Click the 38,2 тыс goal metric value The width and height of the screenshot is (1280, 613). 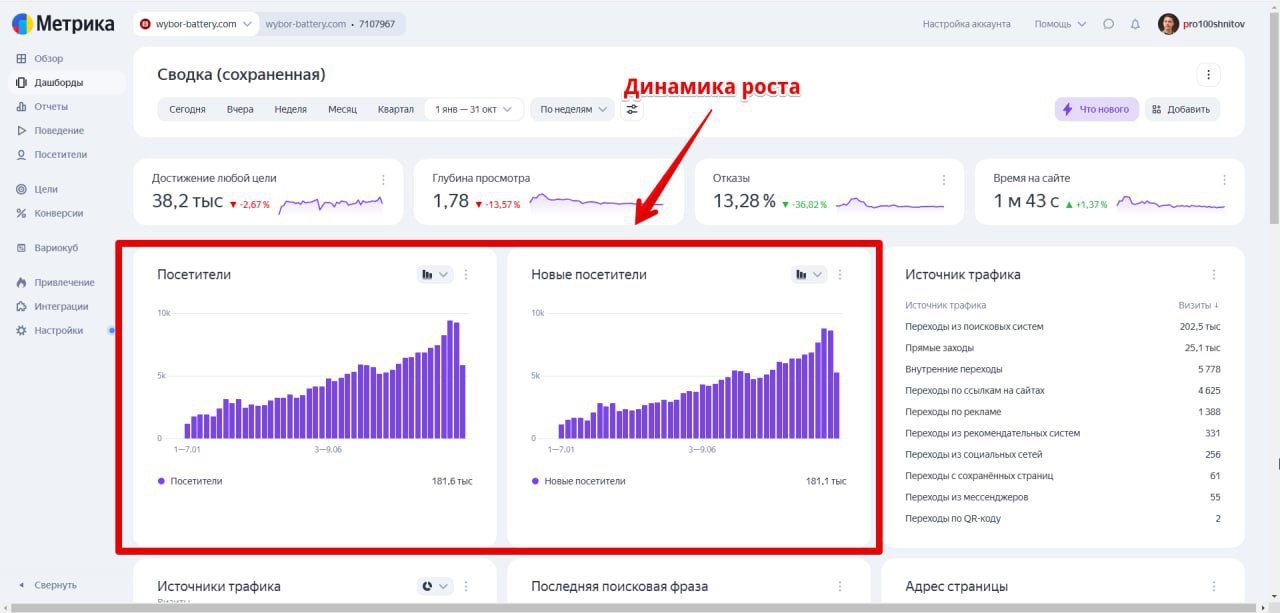(187, 201)
